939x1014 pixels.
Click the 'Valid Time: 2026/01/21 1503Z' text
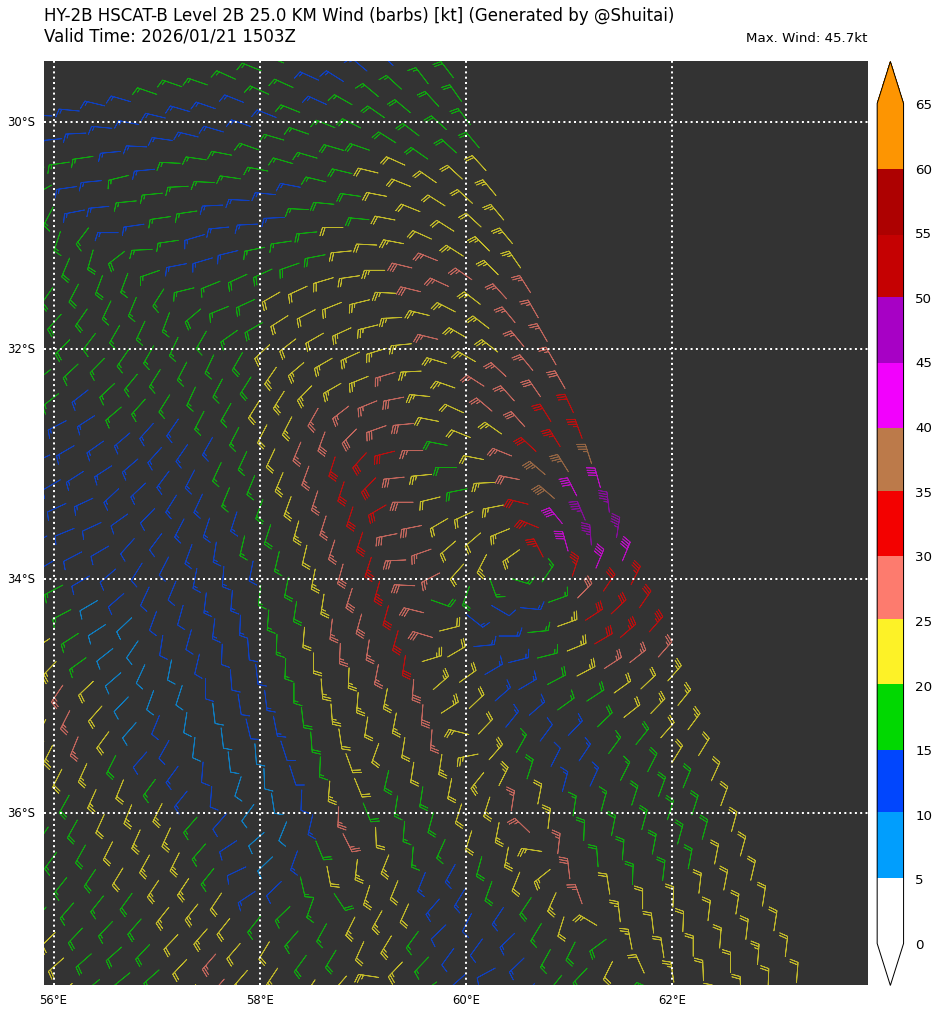click(170, 37)
